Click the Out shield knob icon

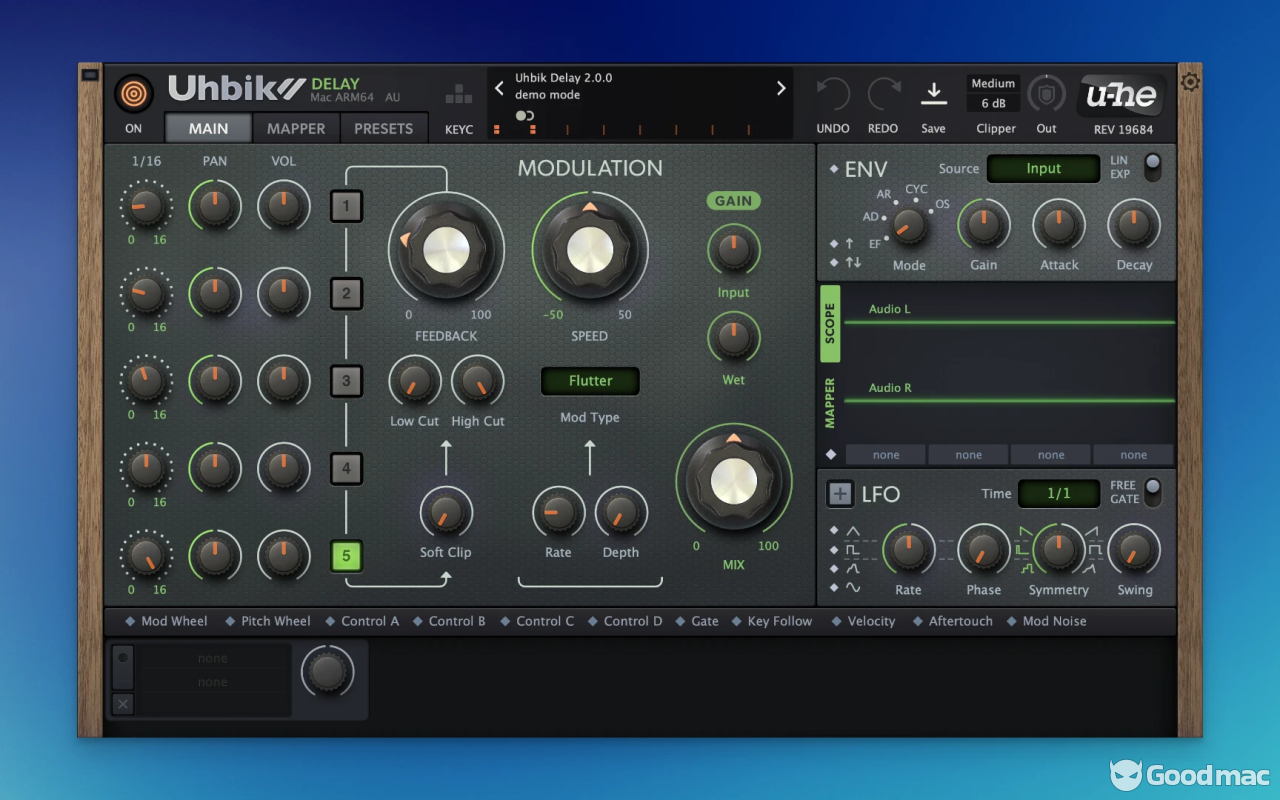pyautogui.click(x=1046, y=94)
